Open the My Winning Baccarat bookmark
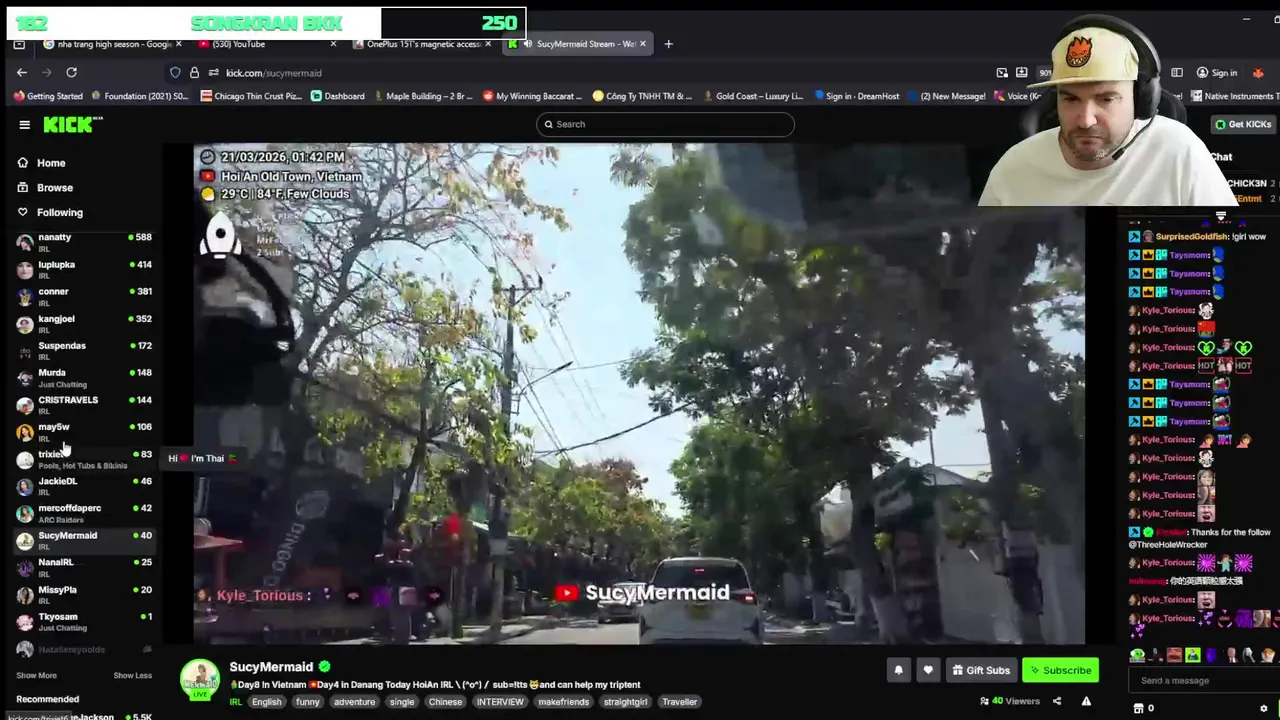This screenshot has height=720, width=1280. [x=532, y=96]
